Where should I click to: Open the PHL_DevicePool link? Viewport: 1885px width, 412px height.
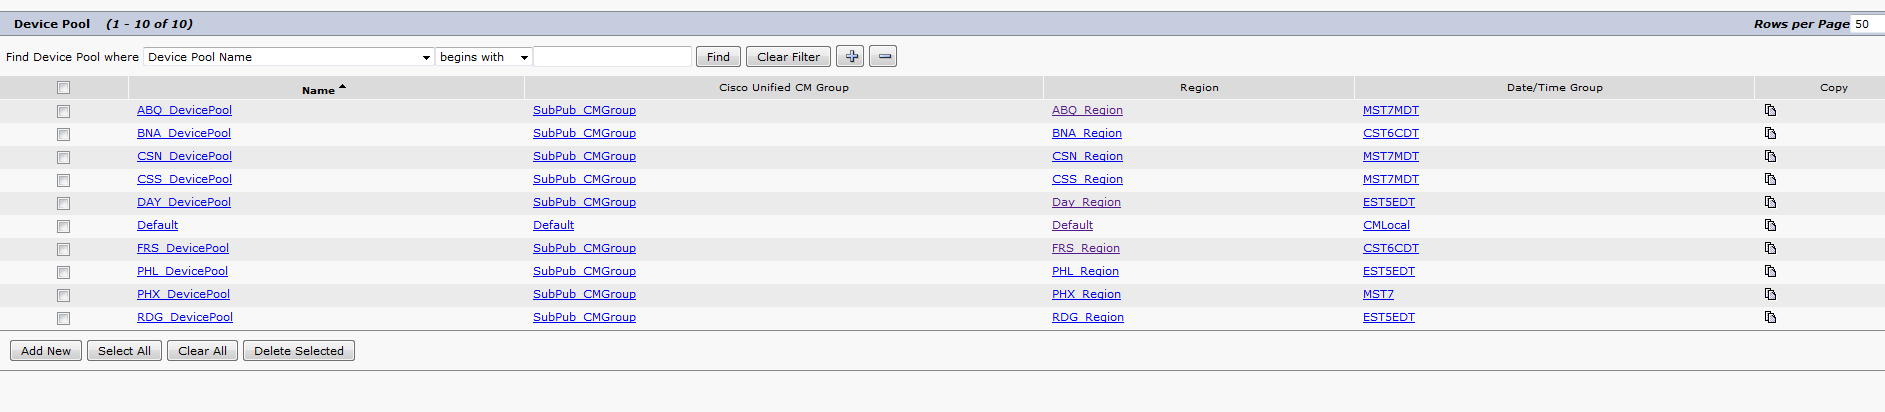182,271
